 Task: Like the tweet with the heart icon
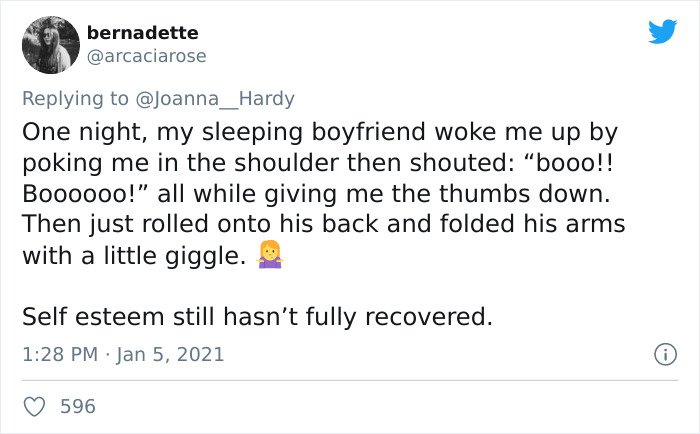point(34,406)
